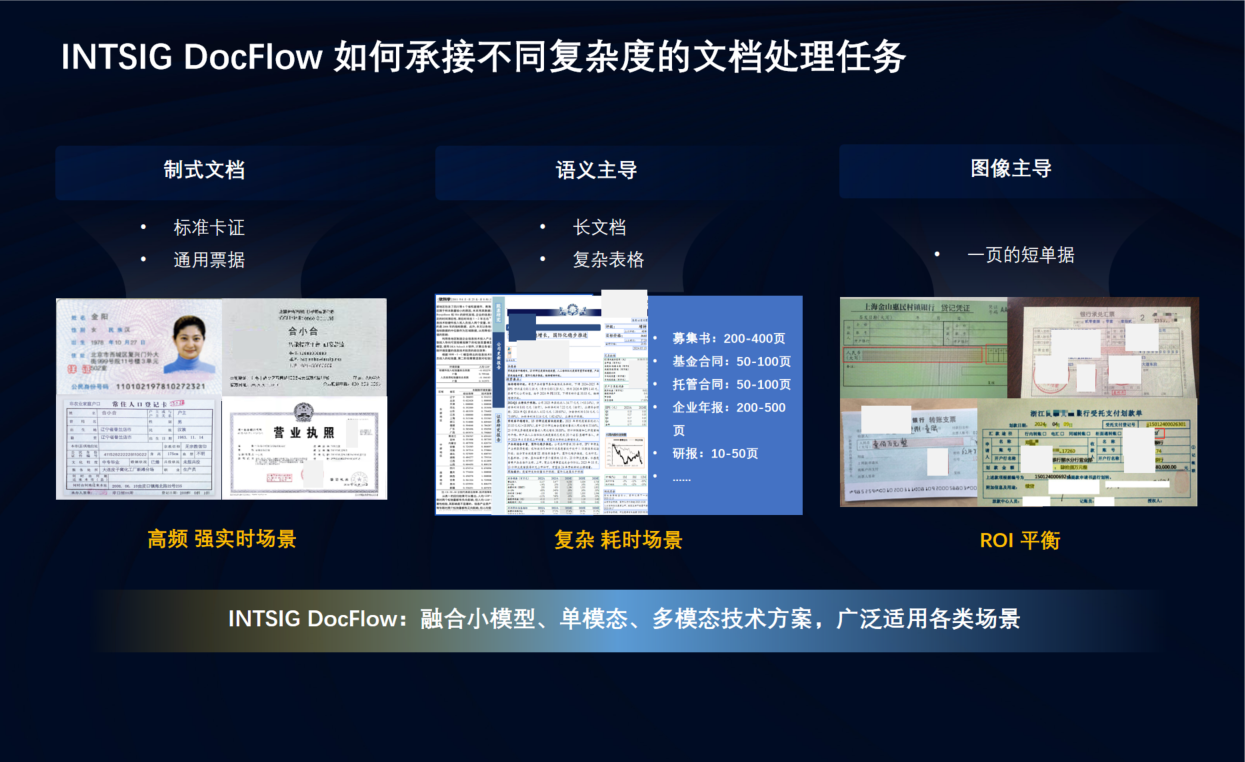Click the orange ROI 平衡 label
This screenshot has height=762, width=1245.
[1019, 540]
